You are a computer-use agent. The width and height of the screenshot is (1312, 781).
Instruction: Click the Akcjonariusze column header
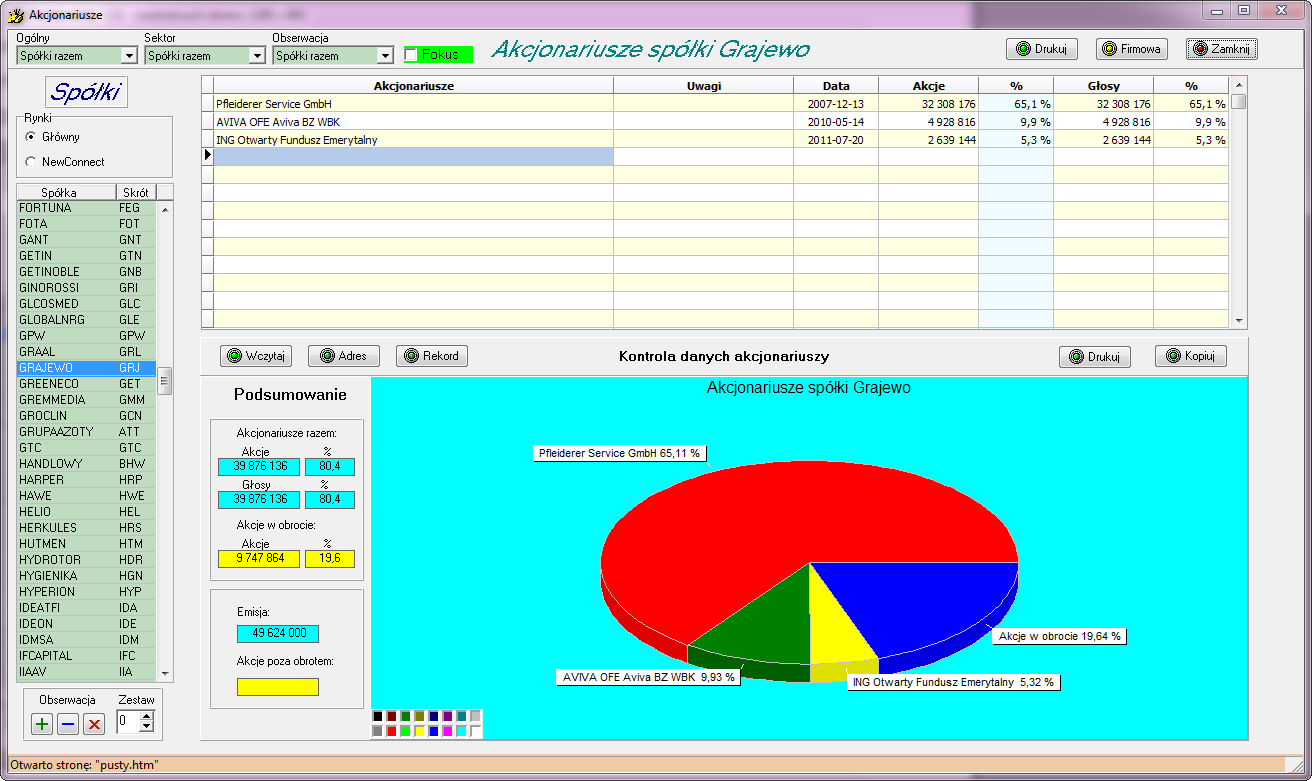(x=414, y=86)
